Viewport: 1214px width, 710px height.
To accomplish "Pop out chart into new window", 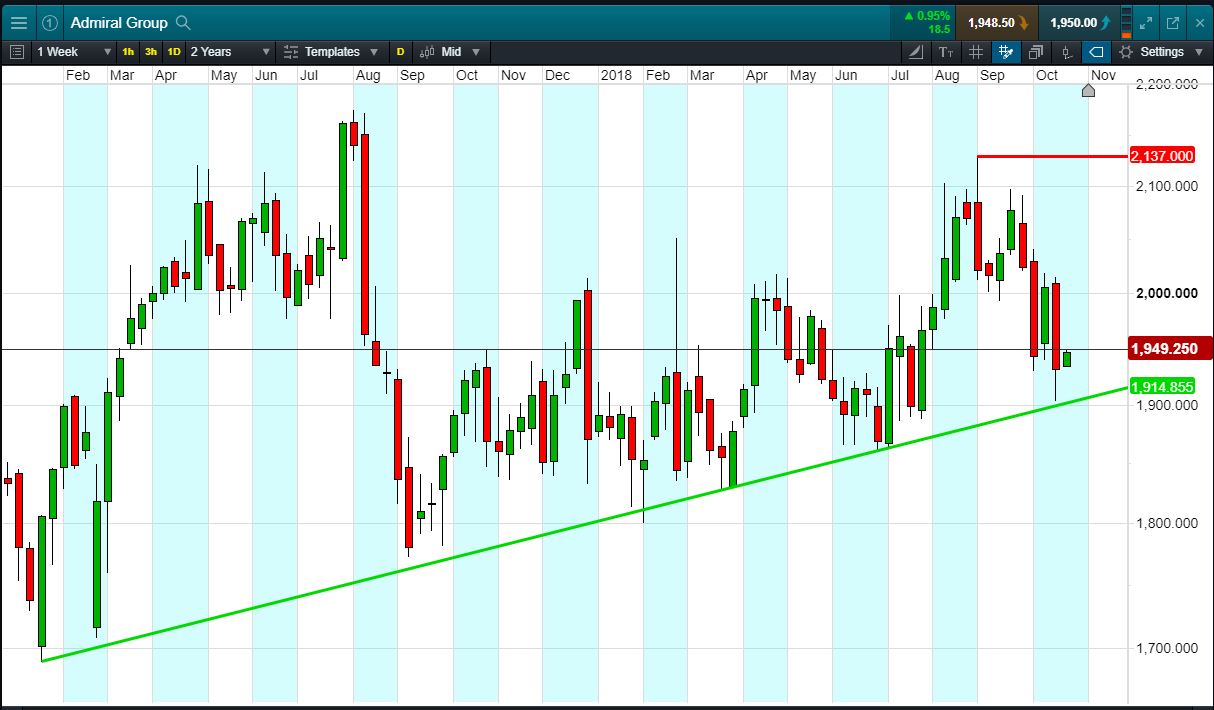I will [1173, 22].
